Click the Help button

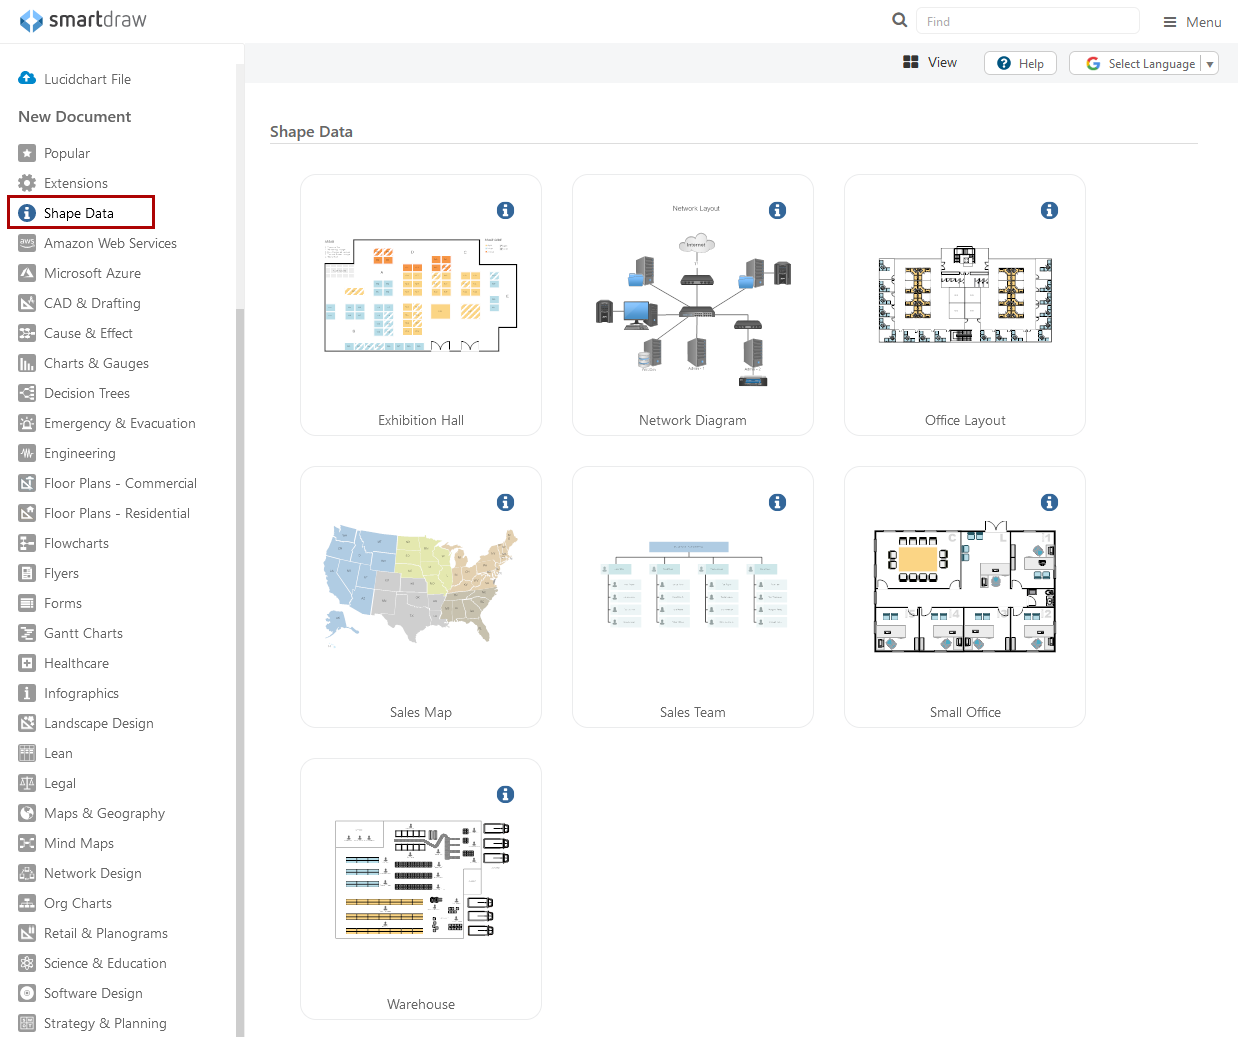pyautogui.click(x=1020, y=64)
